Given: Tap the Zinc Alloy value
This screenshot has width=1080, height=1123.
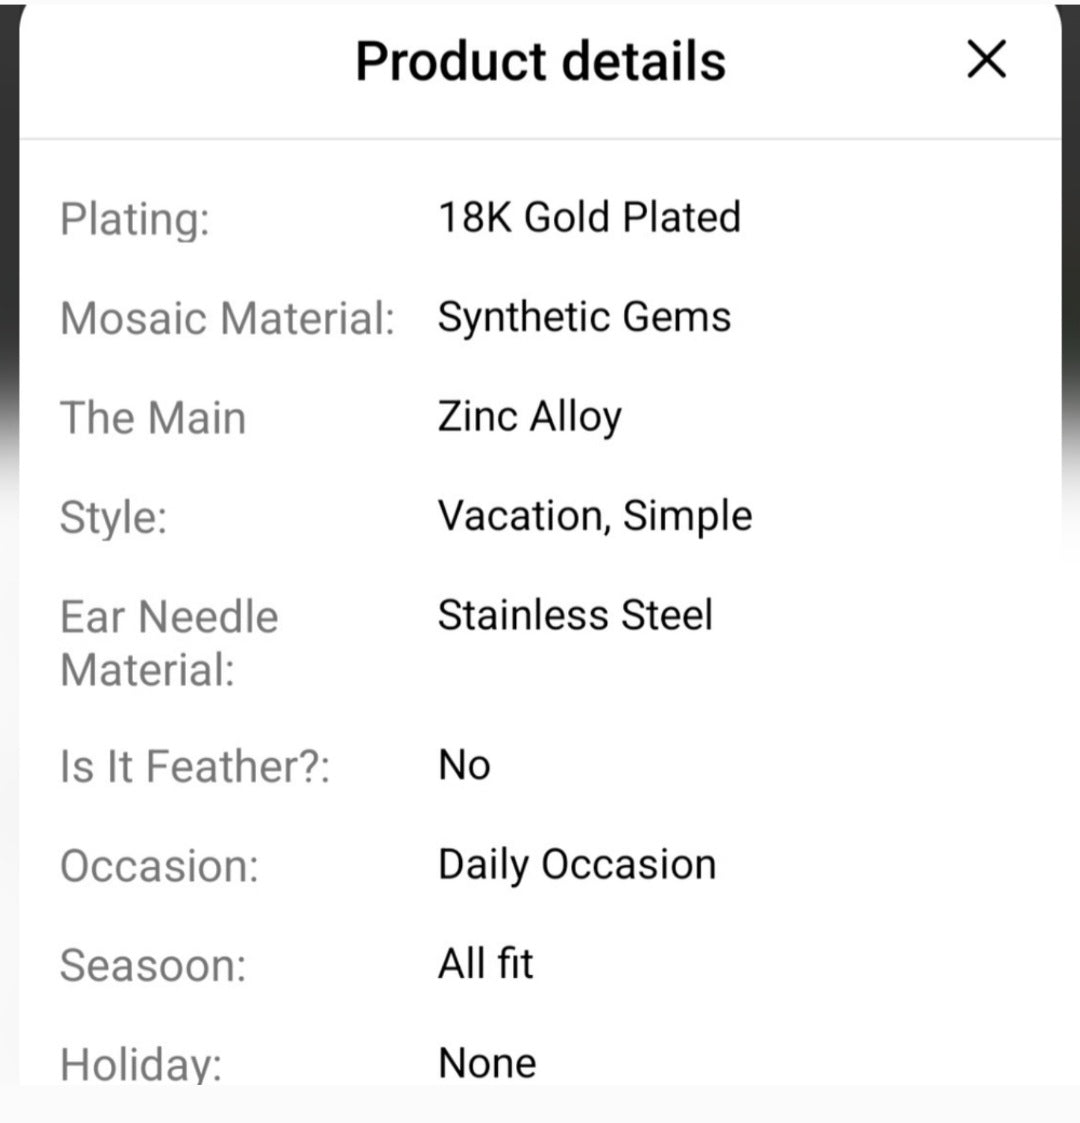Looking at the screenshot, I should tap(529, 417).
